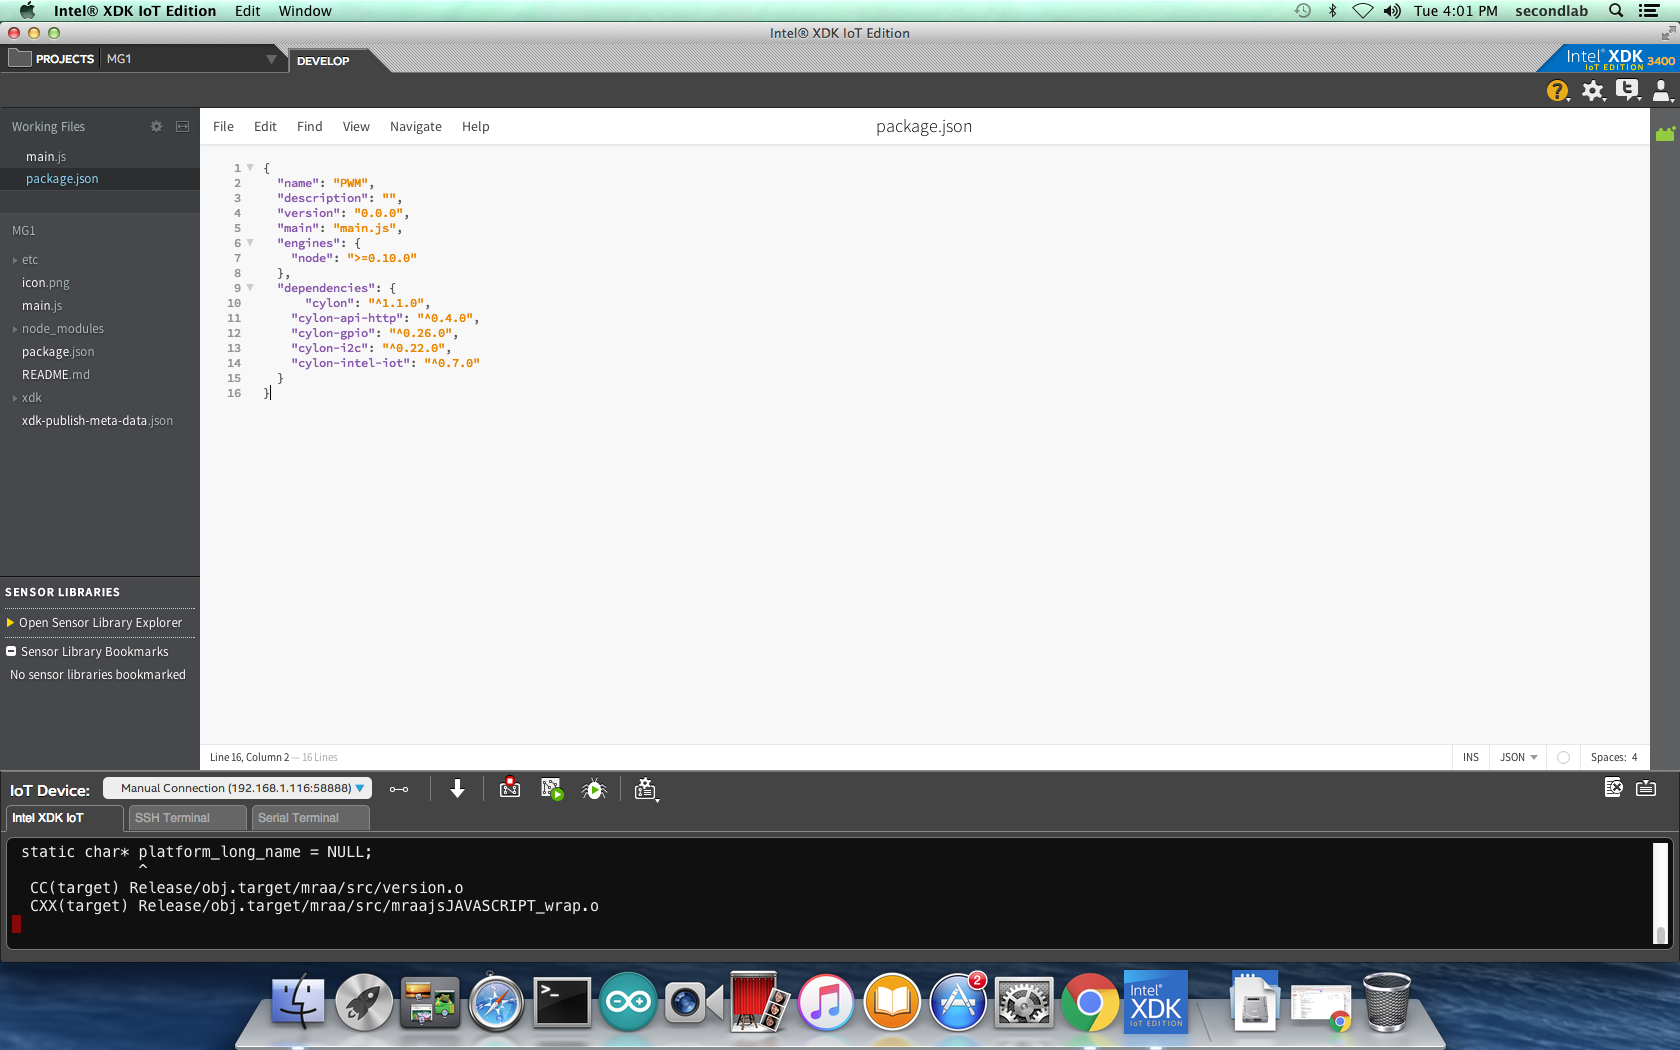Click the clear console icon

[x=1613, y=788]
